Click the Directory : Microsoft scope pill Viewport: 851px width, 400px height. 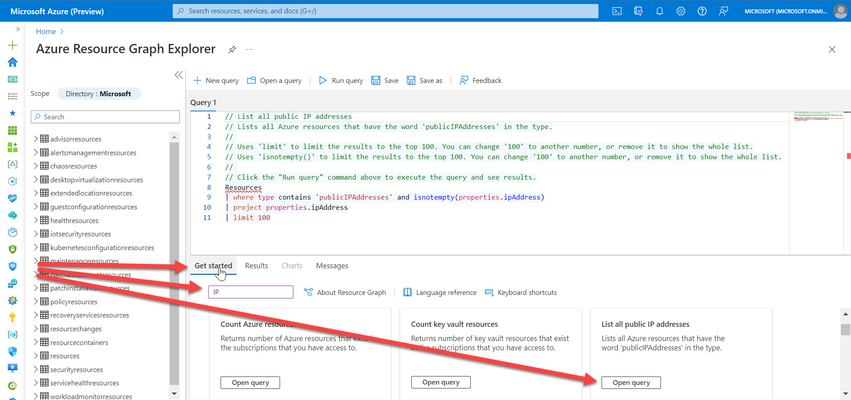pos(99,93)
